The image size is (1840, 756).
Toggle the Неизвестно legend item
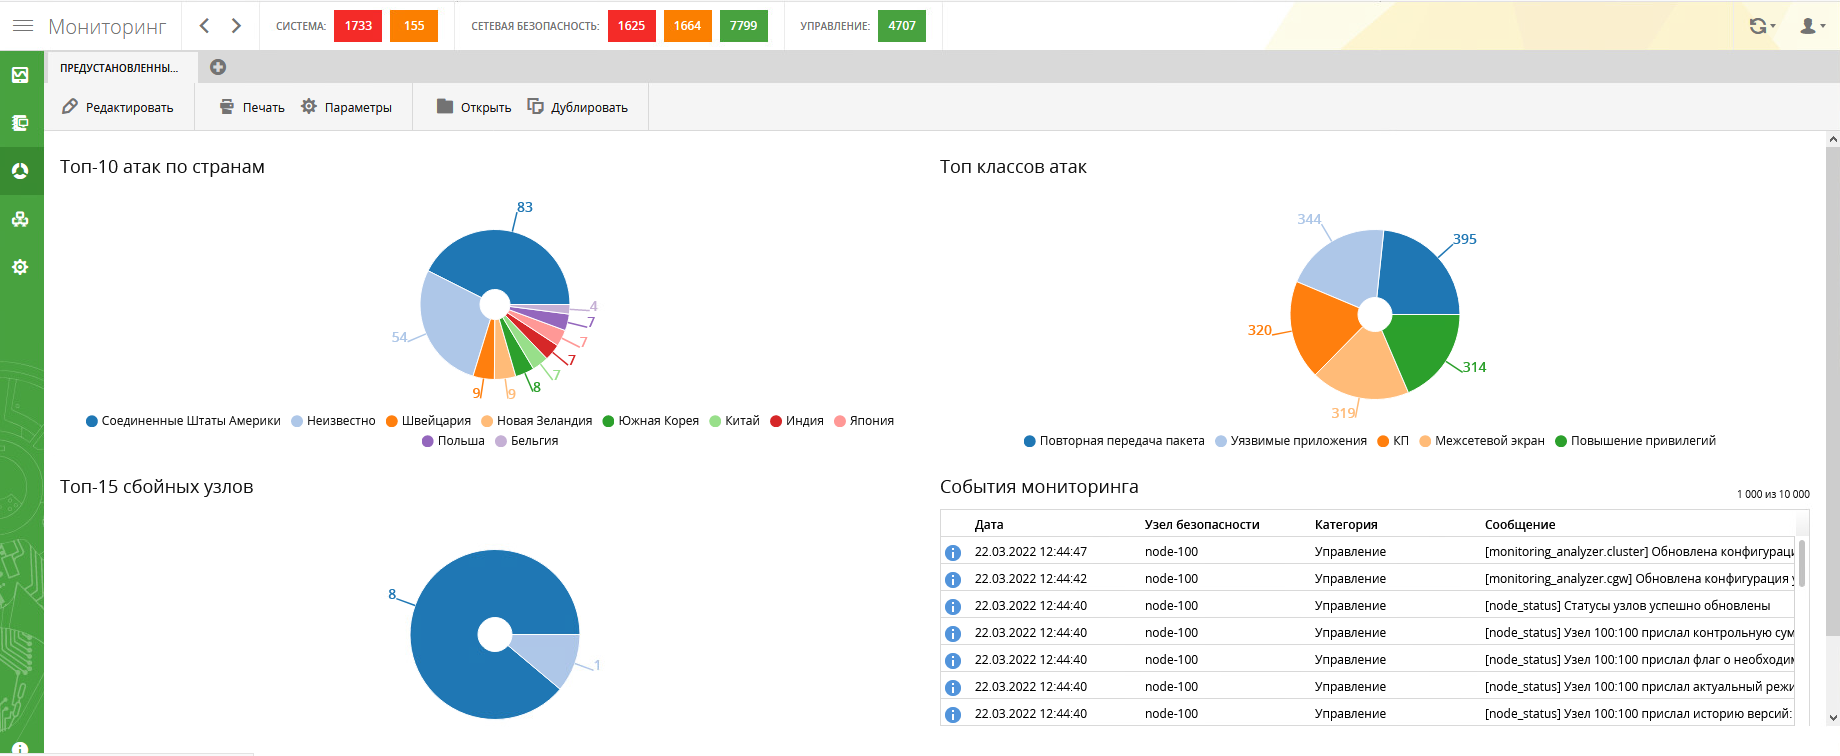click(x=333, y=421)
